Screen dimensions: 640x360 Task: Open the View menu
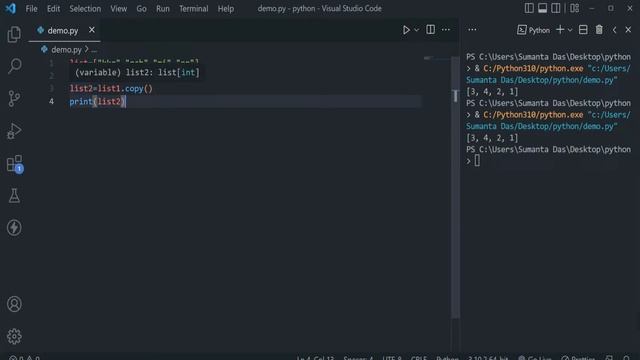118,9
